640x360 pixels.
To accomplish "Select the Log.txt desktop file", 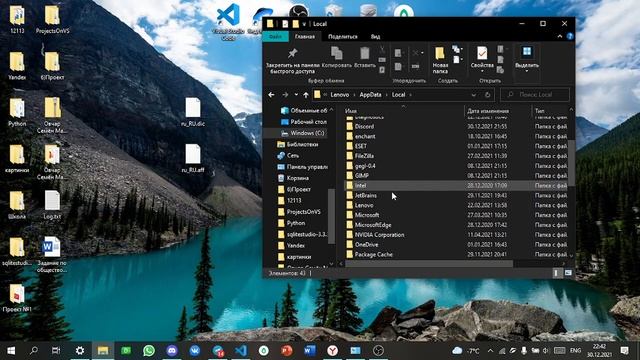I will tap(52, 205).
